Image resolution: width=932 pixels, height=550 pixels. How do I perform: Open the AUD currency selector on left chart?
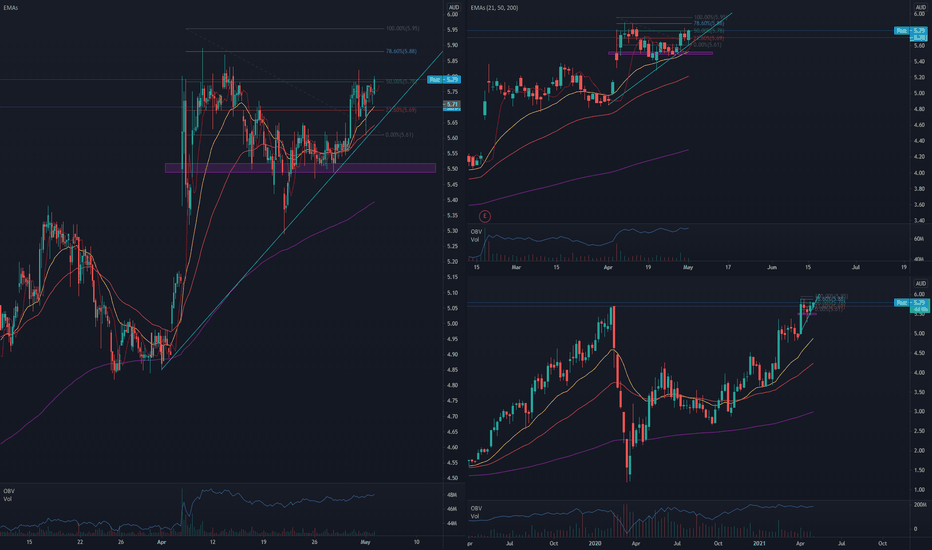(x=454, y=8)
